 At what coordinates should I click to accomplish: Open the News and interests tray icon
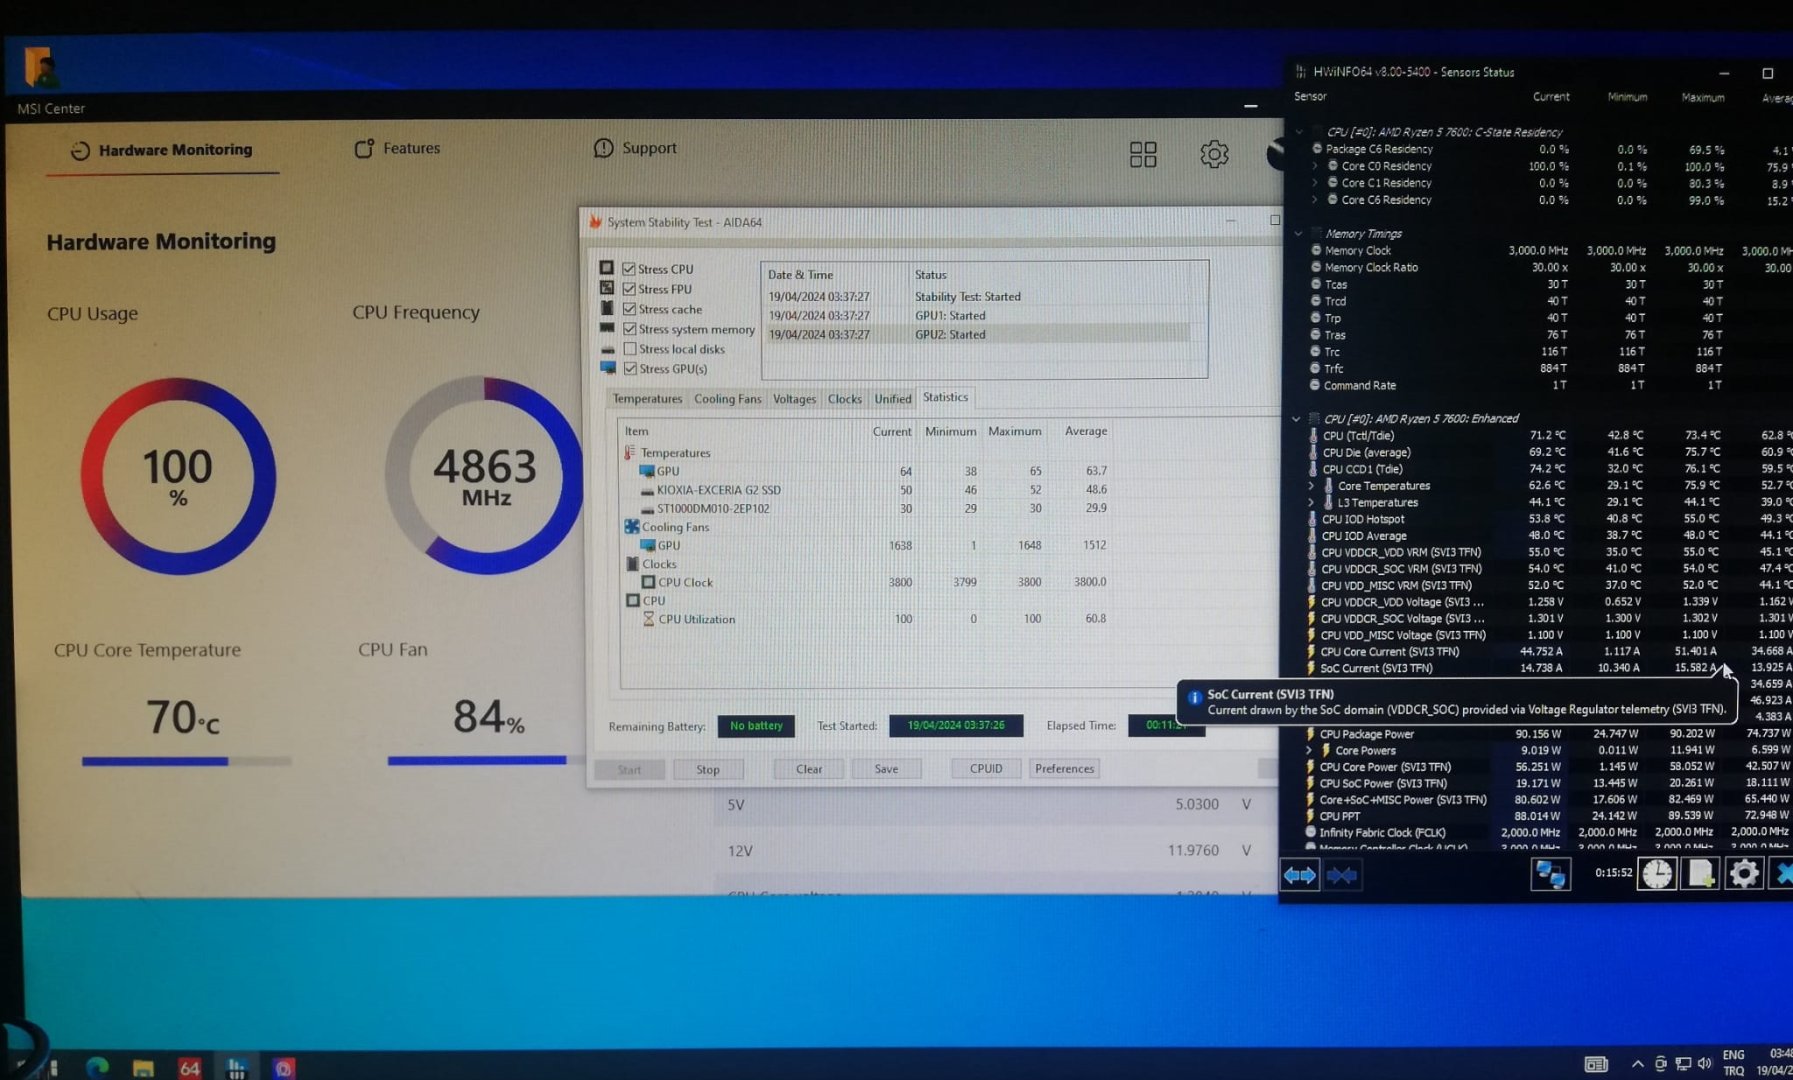pyautogui.click(x=1596, y=1064)
